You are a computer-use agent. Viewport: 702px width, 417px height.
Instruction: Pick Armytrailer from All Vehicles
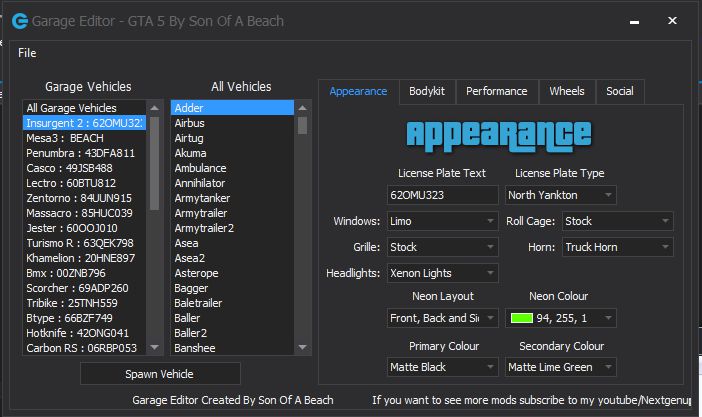click(232, 213)
